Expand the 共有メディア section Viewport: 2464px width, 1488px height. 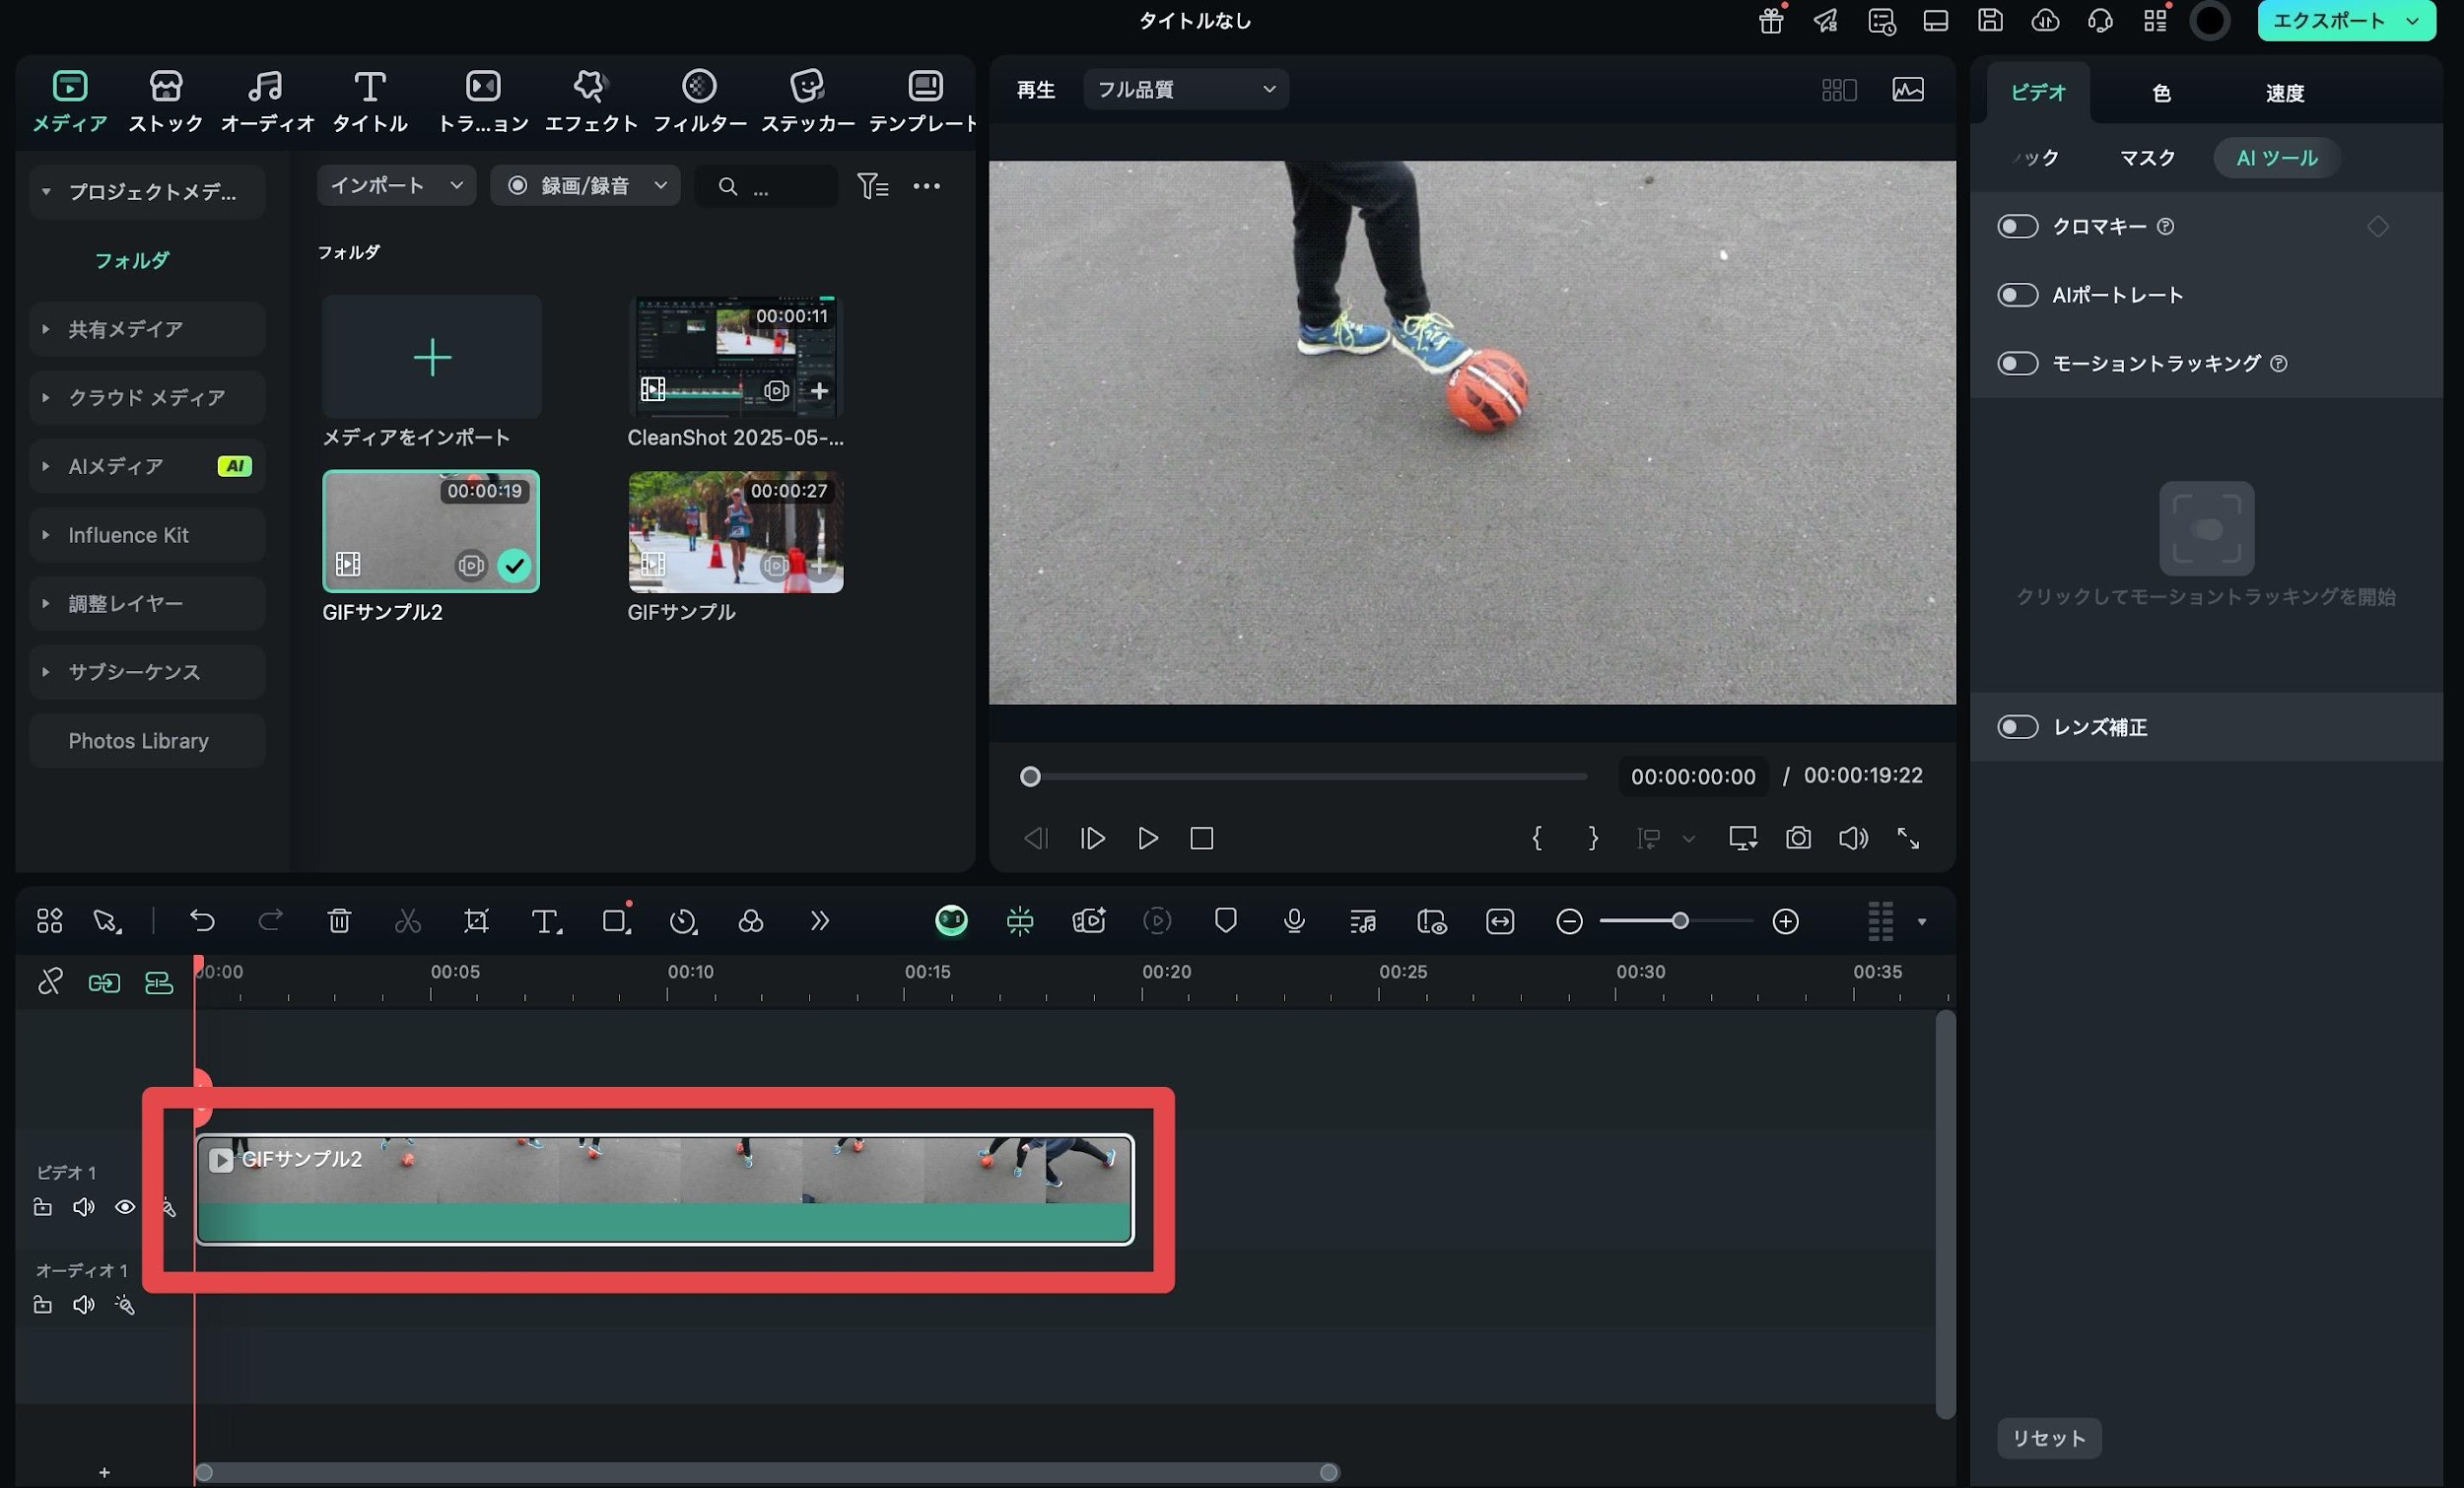point(46,329)
